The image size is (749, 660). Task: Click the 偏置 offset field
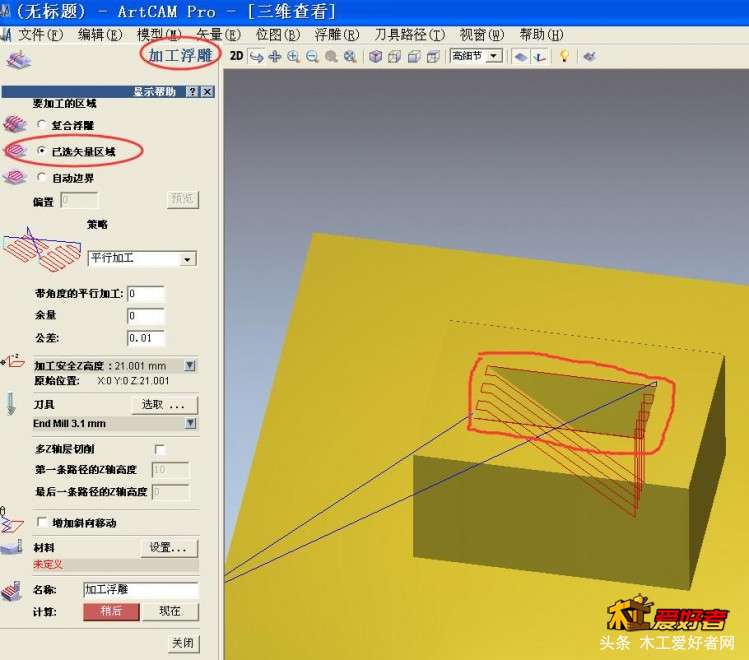click(x=79, y=200)
